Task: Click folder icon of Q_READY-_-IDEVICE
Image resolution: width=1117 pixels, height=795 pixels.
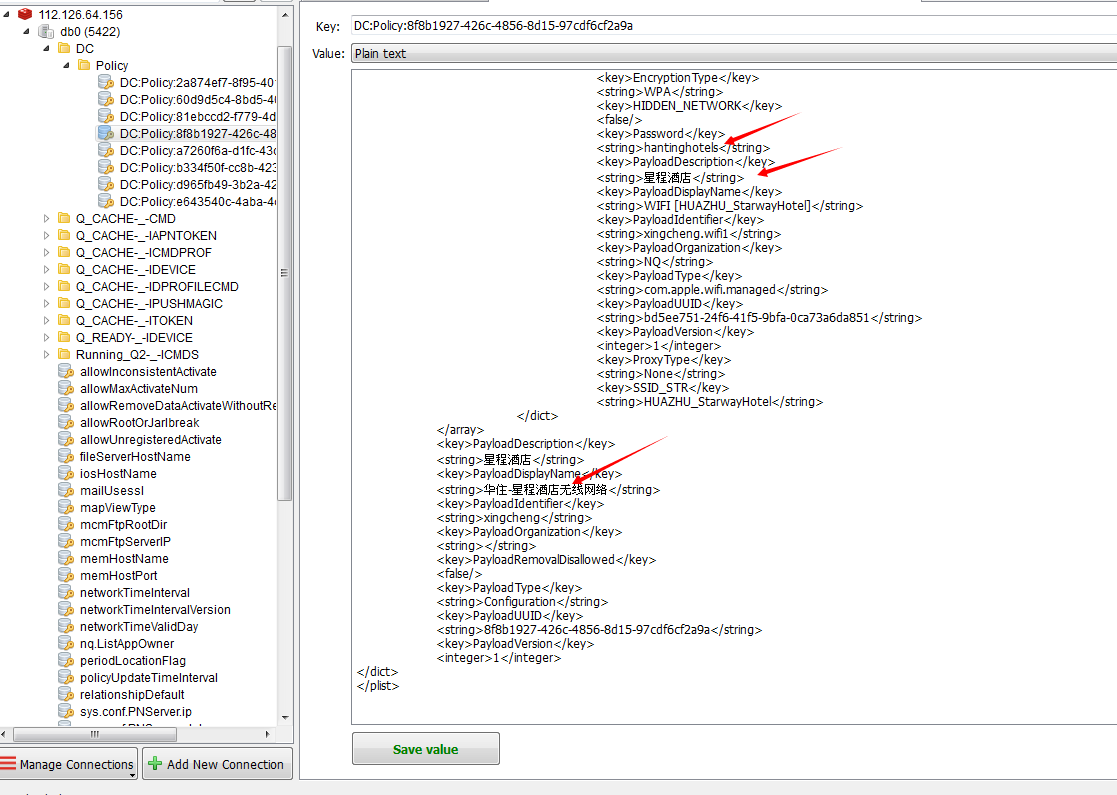Action: (64, 337)
